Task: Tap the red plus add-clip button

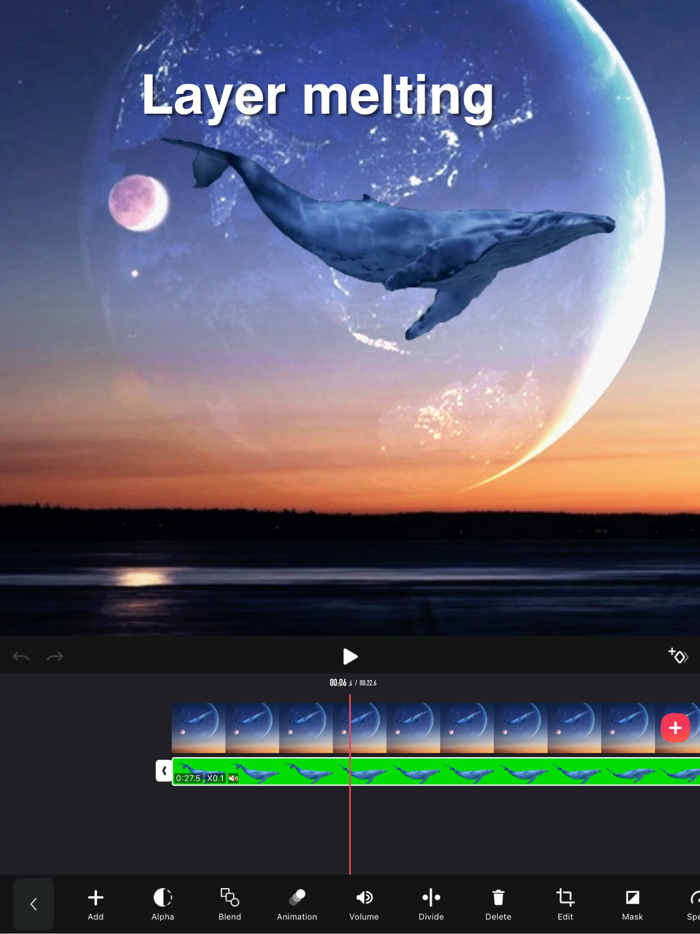Action: coord(675,727)
